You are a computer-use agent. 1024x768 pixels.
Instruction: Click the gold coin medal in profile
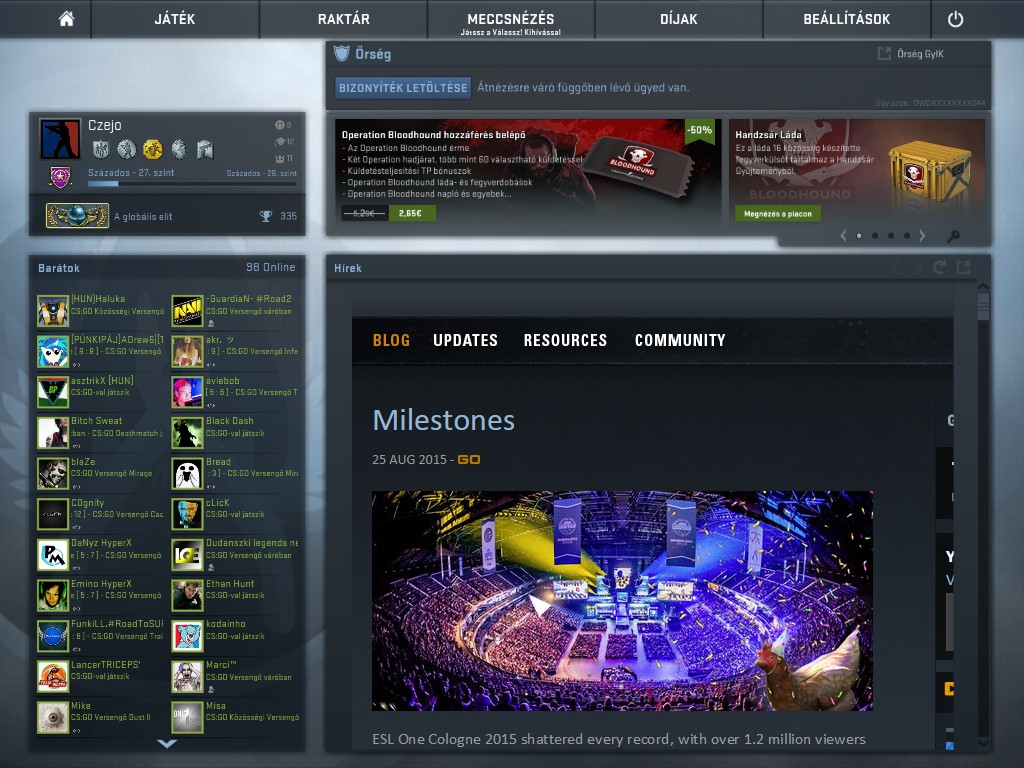pyautogui.click(x=153, y=150)
